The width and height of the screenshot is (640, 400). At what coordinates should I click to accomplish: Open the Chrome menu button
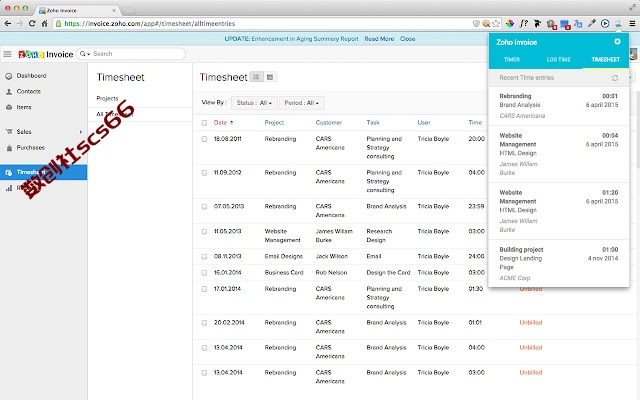point(632,24)
